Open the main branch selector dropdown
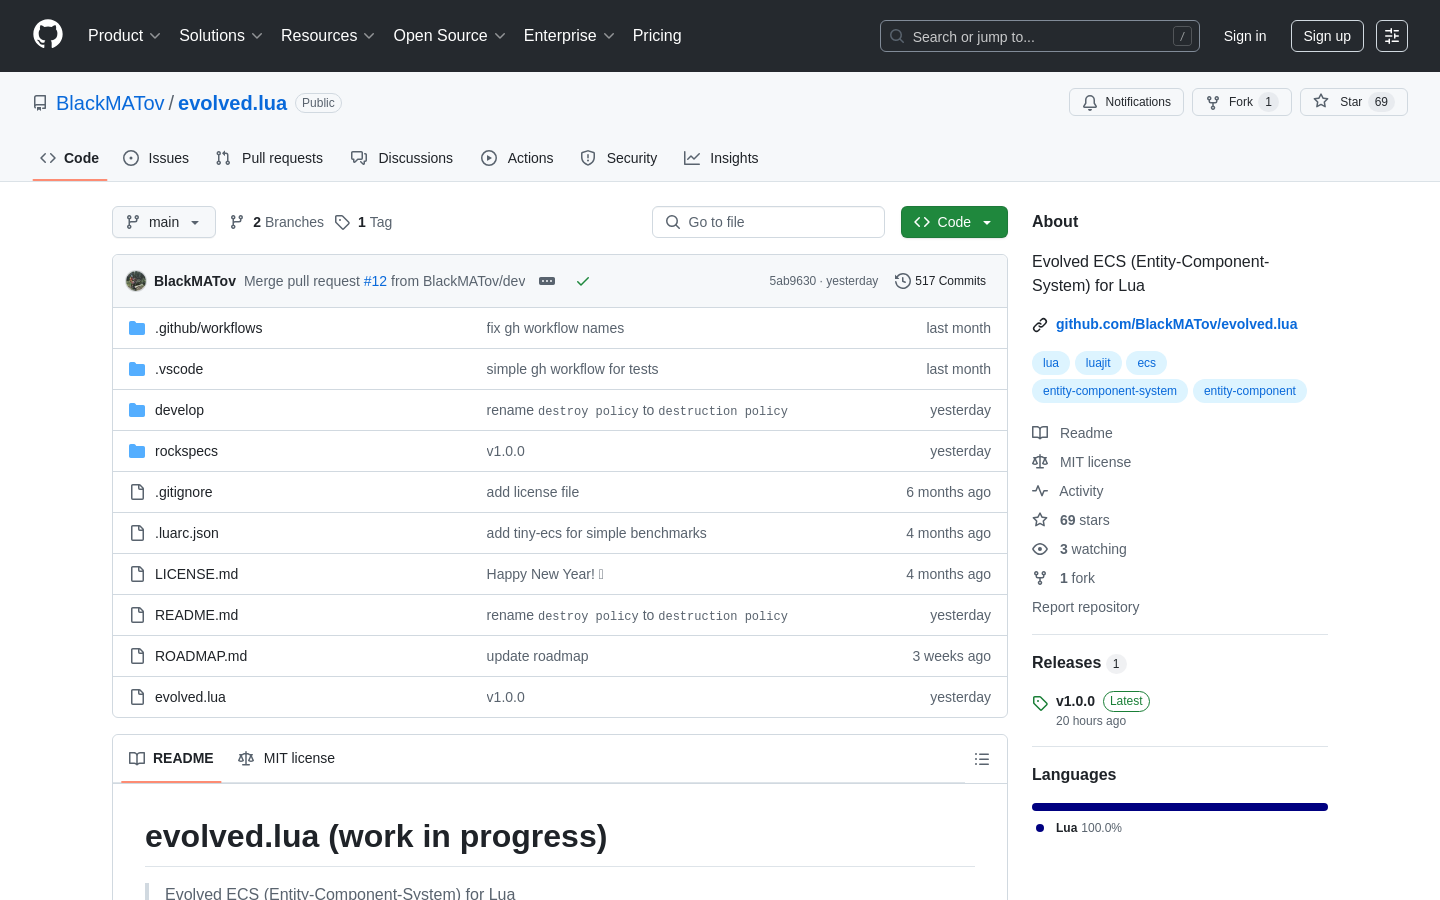Screen dimensions: 1440x900 [164, 222]
